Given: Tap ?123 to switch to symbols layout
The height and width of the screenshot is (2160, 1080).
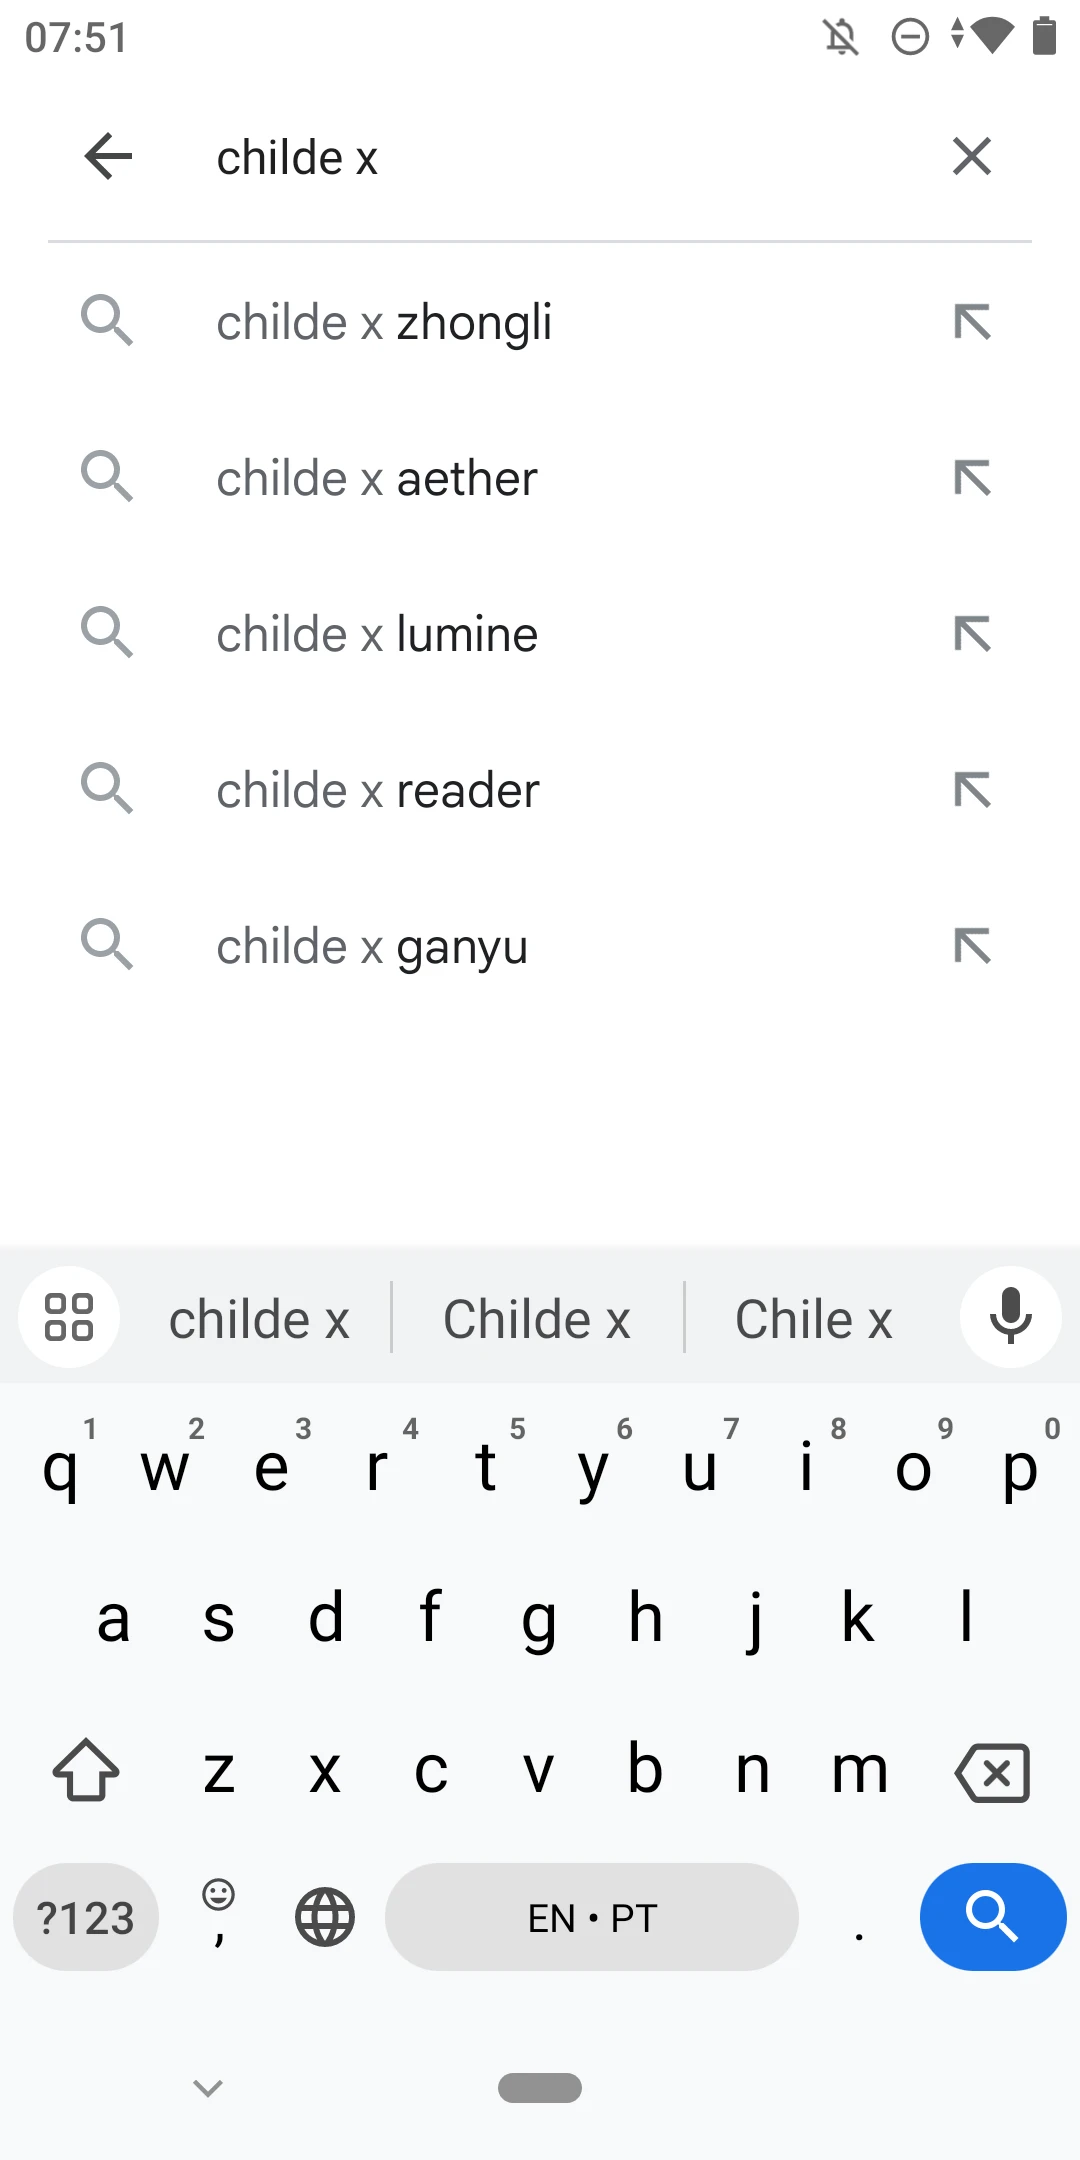Looking at the screenshot, I should click(85, 1917).
